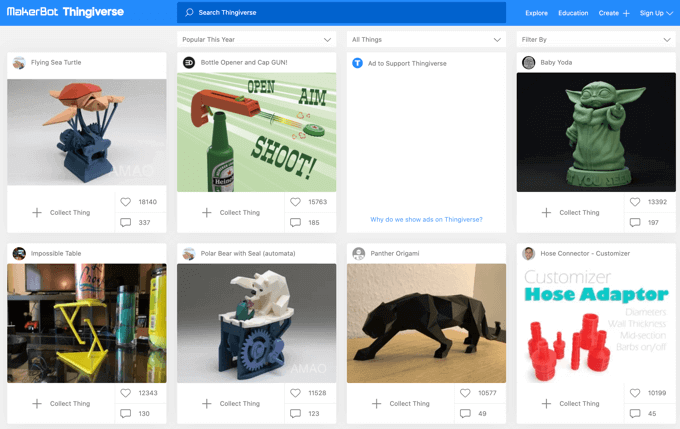This screenshot has width=680, height=429.
Task: Collect the Flying Sea Turtle thing
Action: tap(61, 213)
